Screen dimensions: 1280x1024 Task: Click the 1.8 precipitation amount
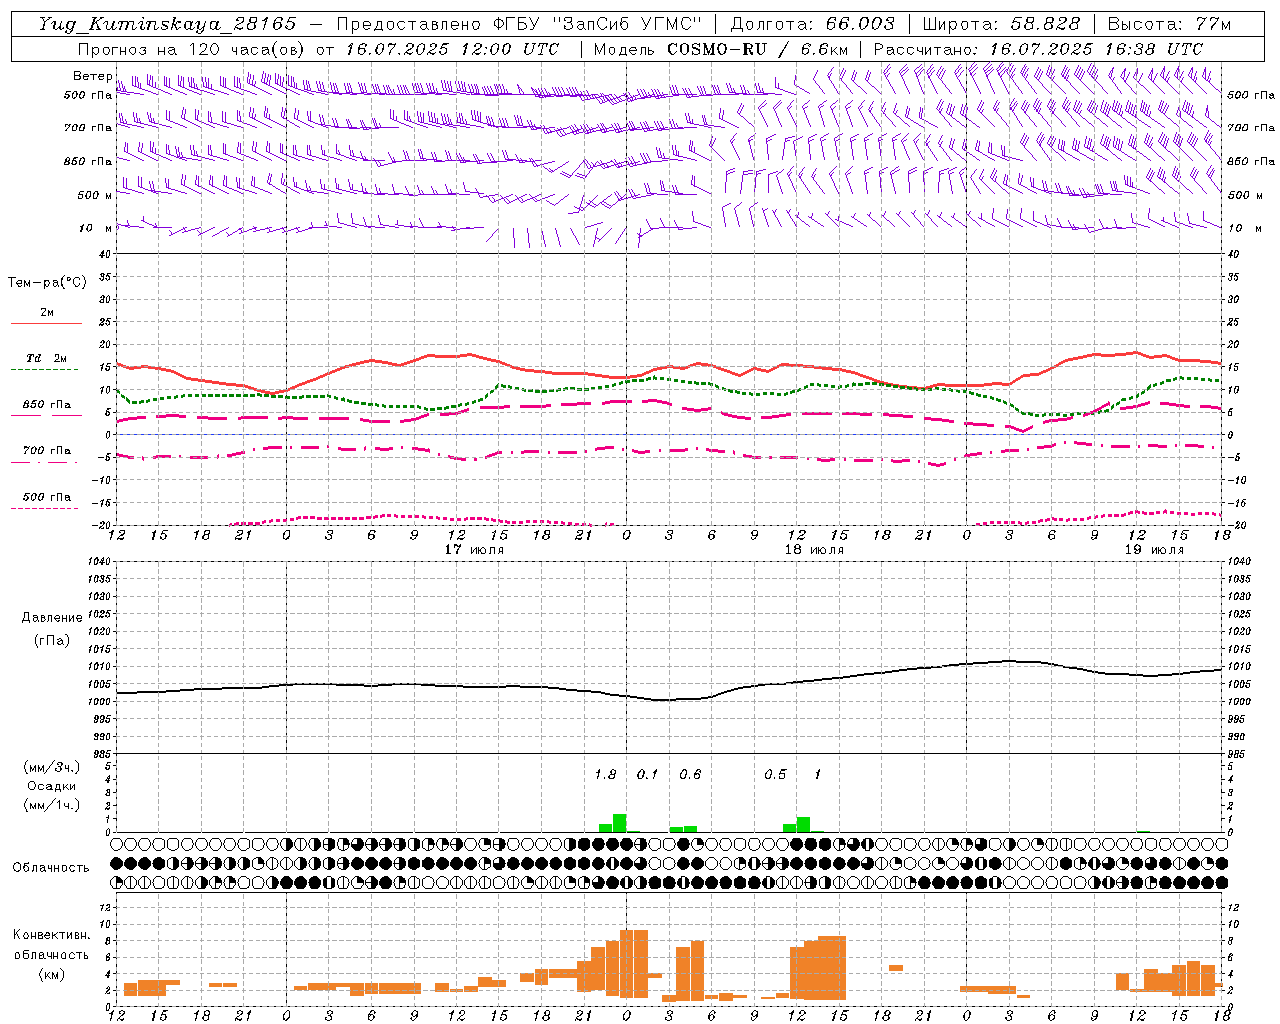[x=605, y=774]
